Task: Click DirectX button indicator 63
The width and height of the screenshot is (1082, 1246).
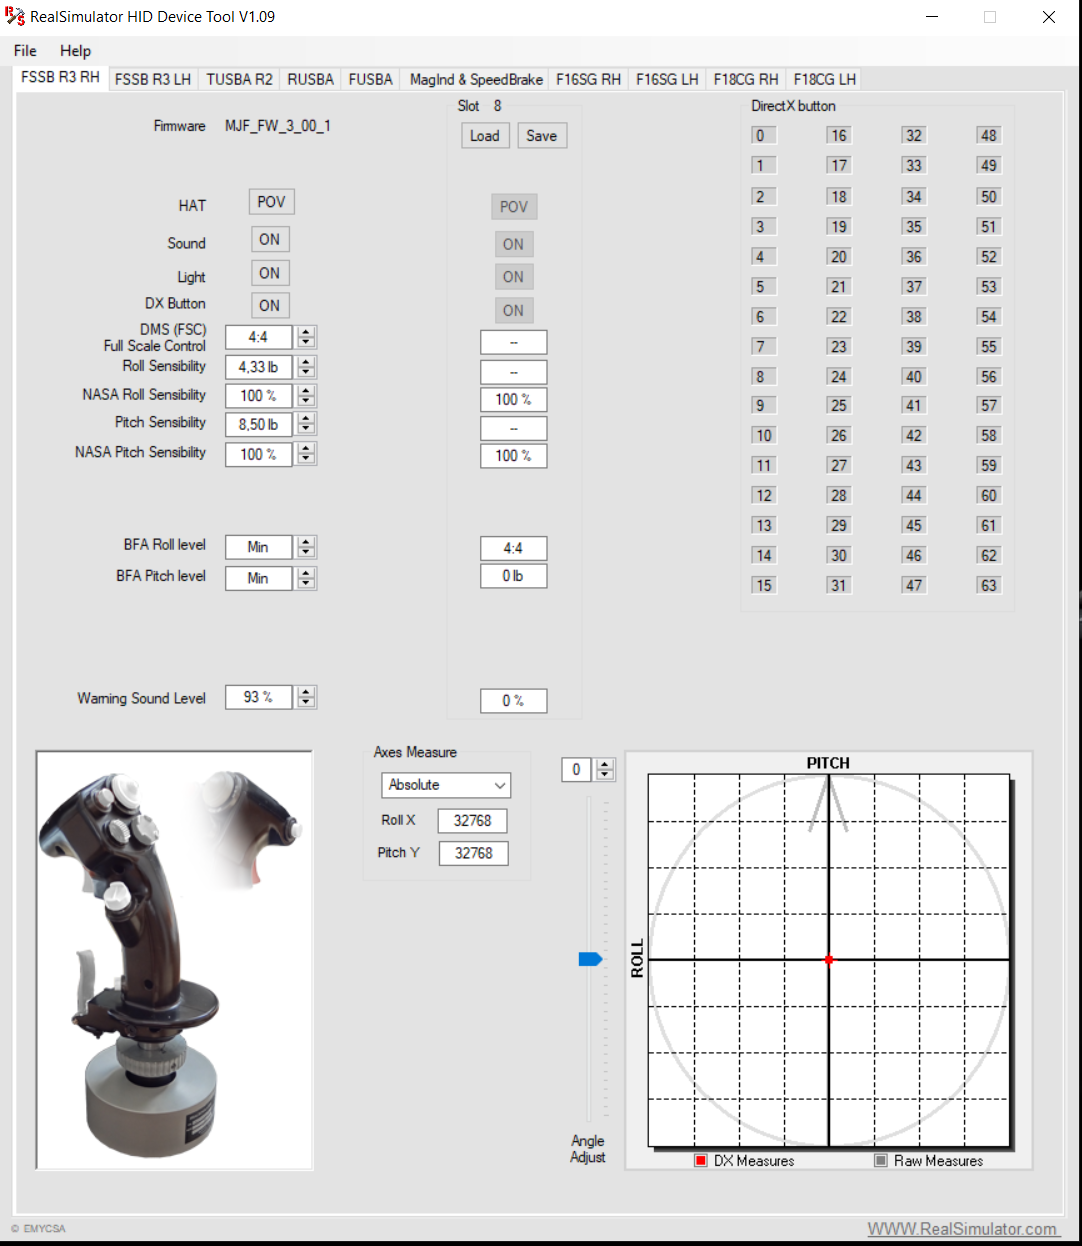Action: pyautogui.click(x=988, y=585)
